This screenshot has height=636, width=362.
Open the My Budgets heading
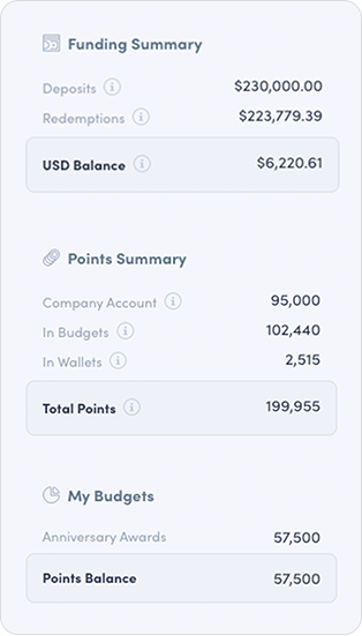tap(111, 496)
